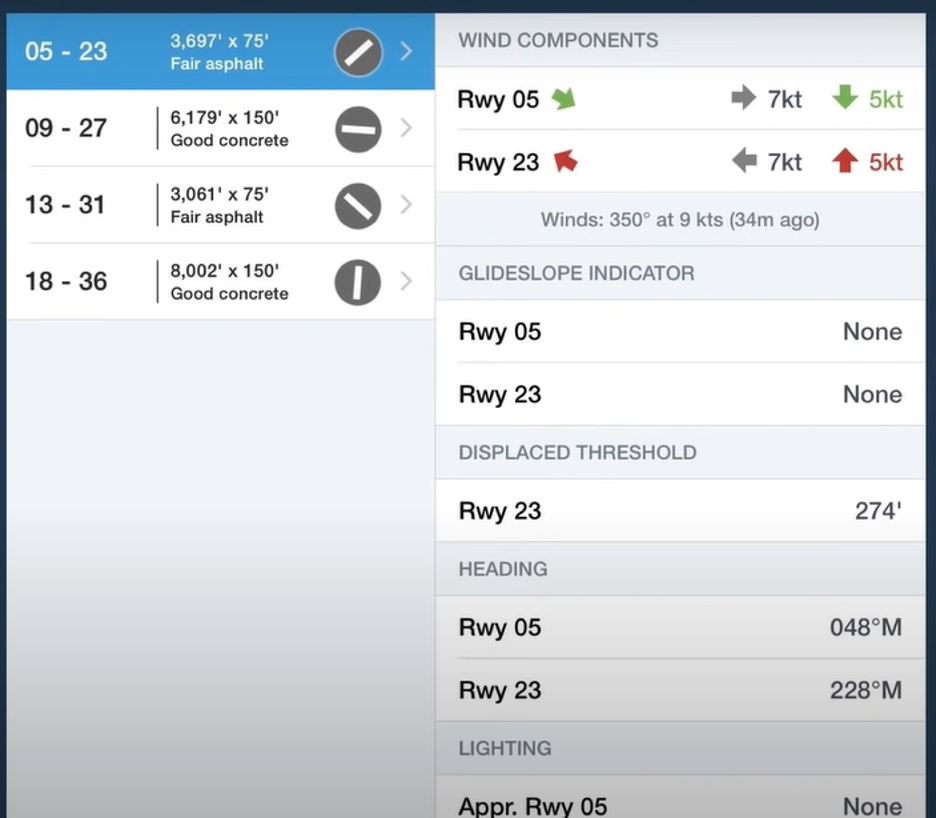Click the Rwy 23 displaced threshold 274' row
This screenshot has width=936, height=818.
[680, 511]
